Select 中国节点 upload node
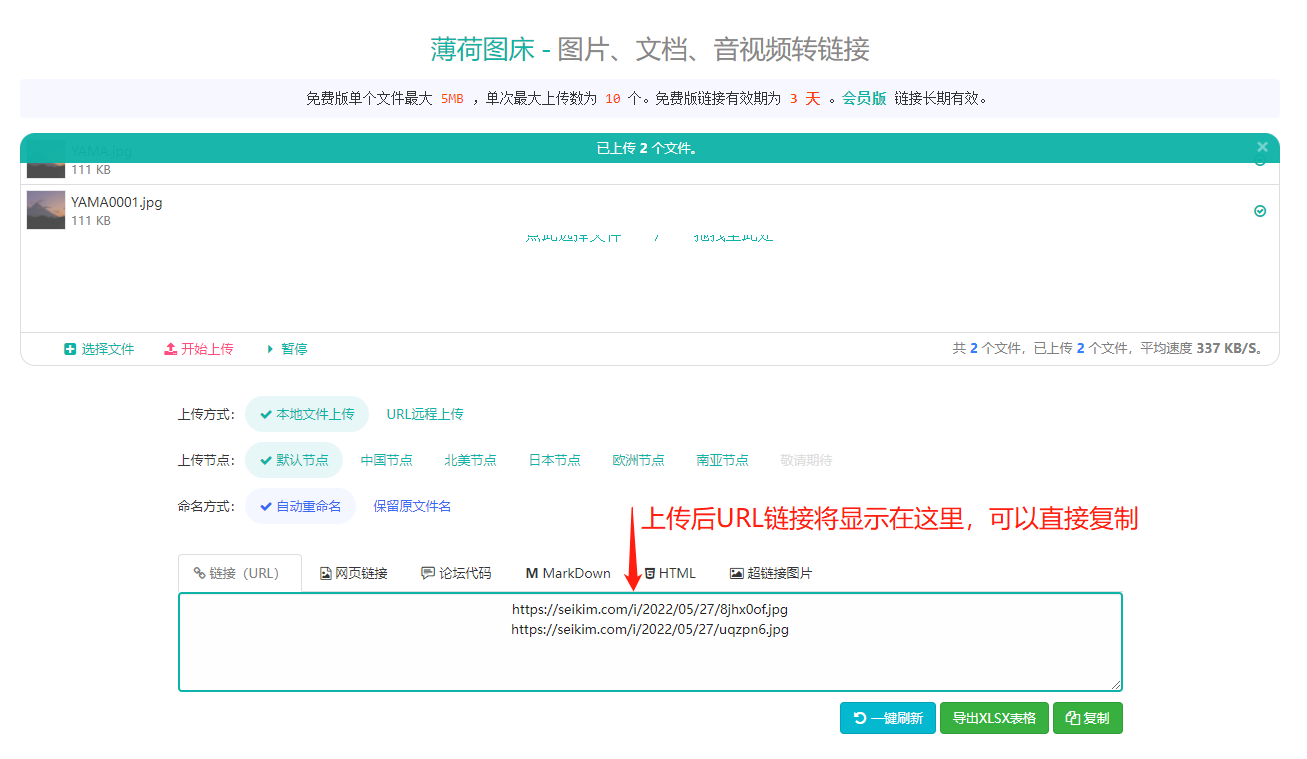The width and height of the screenshot is (1307, 759). point(386,460)
